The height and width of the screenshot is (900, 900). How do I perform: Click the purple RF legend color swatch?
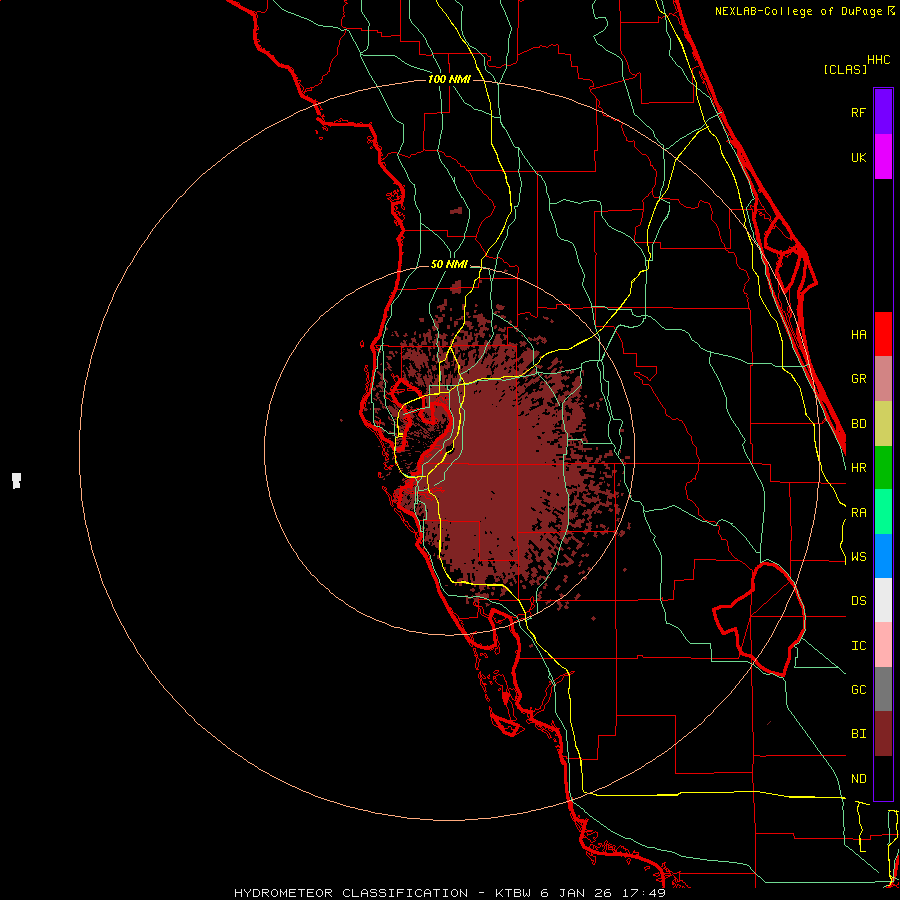883,112
